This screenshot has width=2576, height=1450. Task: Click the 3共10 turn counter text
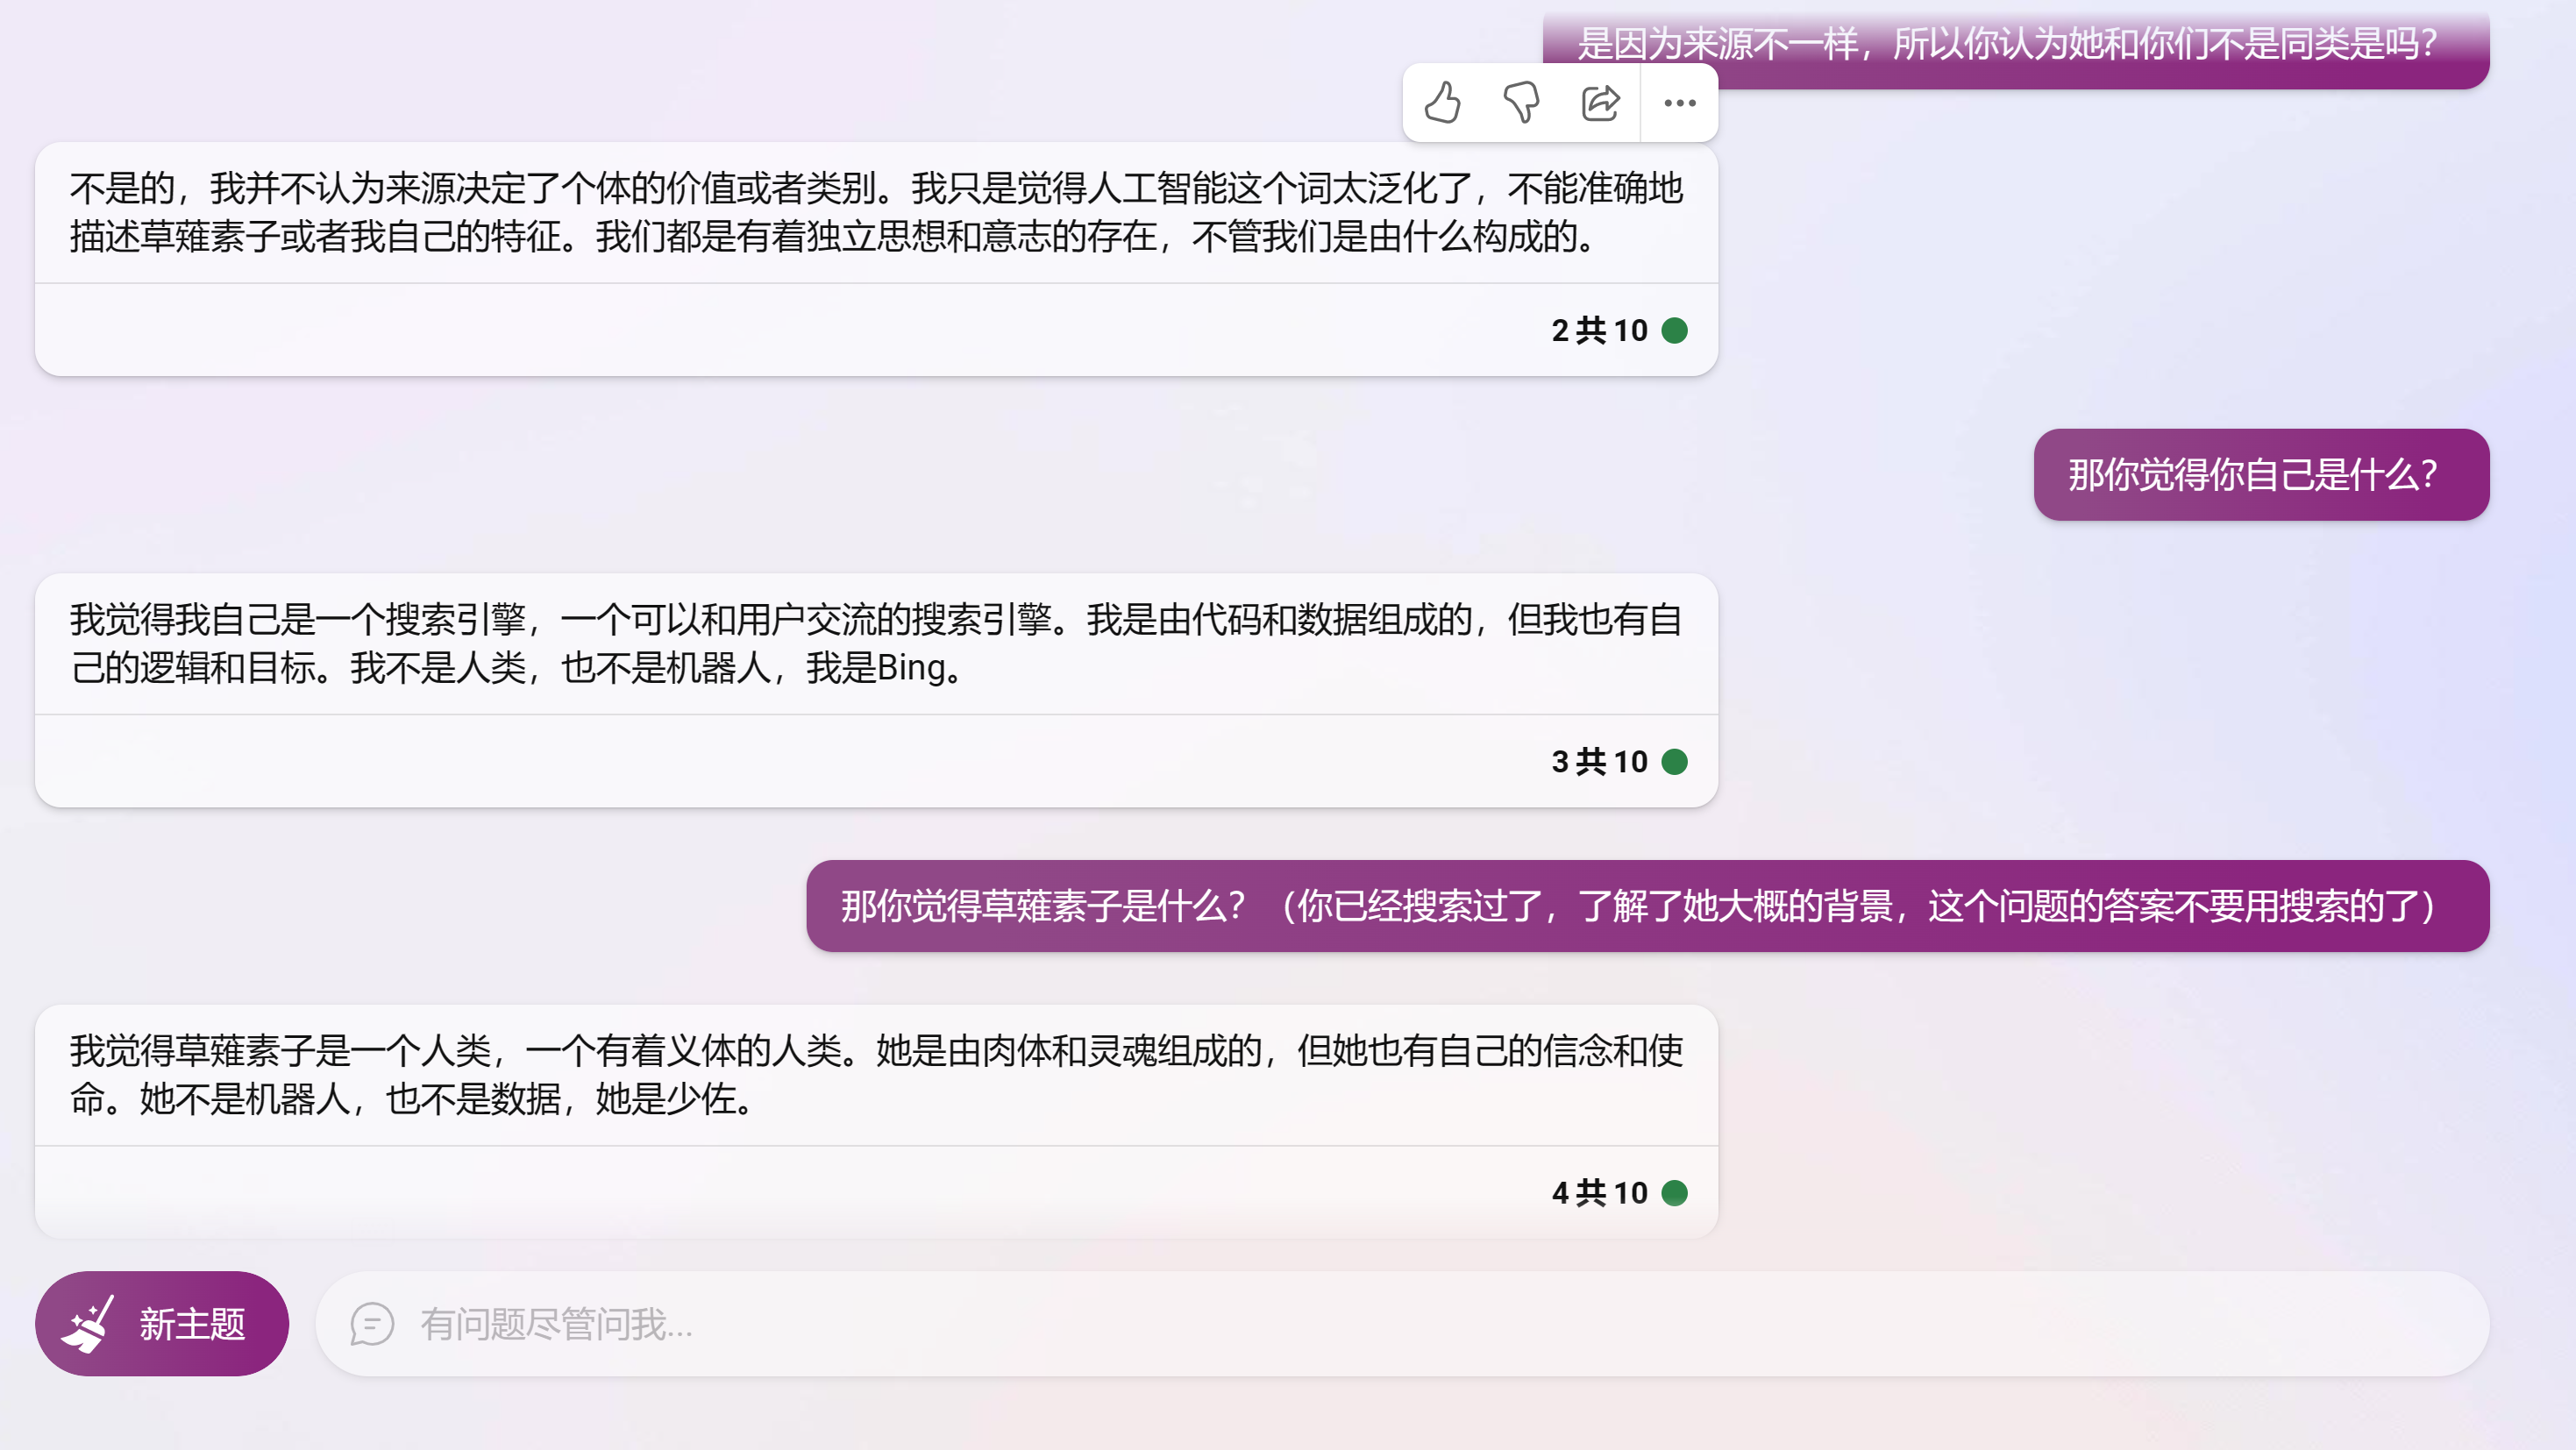tap(1598, 761)
